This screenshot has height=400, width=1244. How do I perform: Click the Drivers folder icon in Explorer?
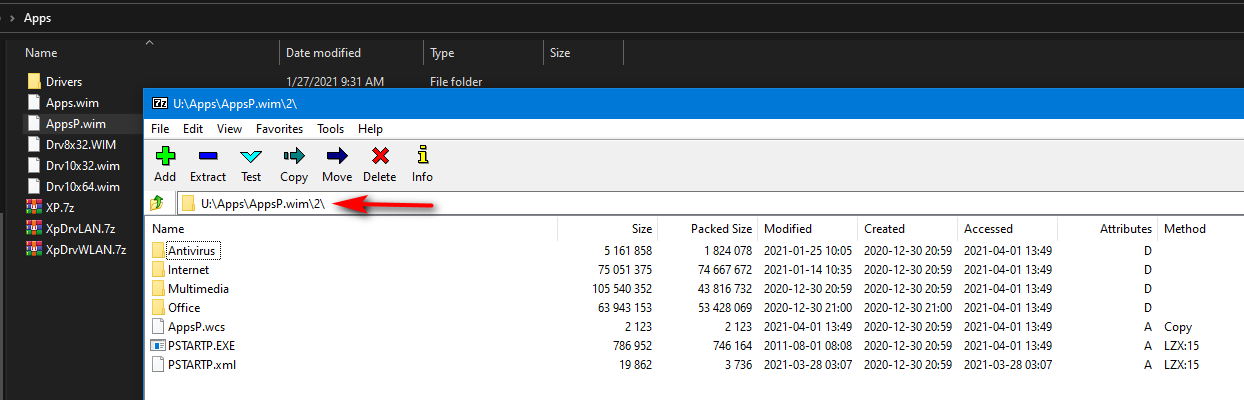(x=34, y=81)
